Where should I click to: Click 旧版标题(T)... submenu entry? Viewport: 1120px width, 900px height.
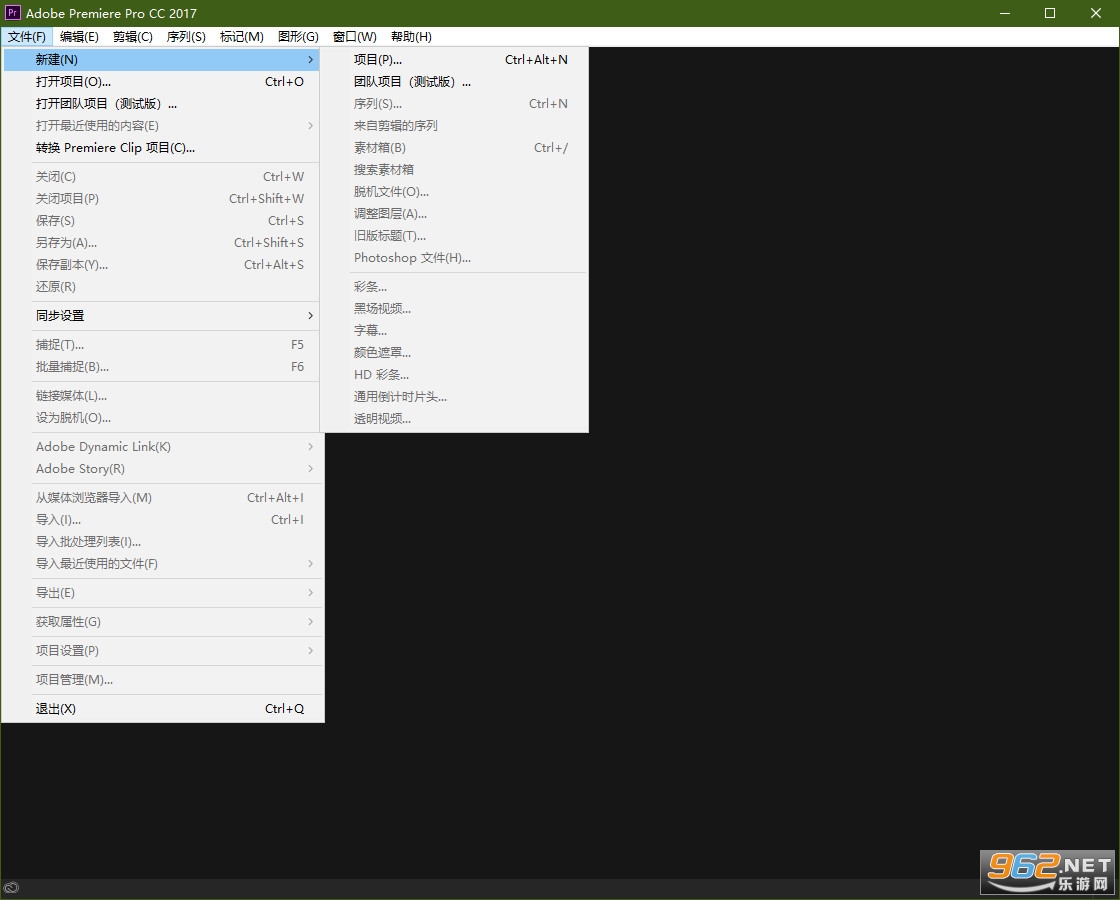[454, 236]
